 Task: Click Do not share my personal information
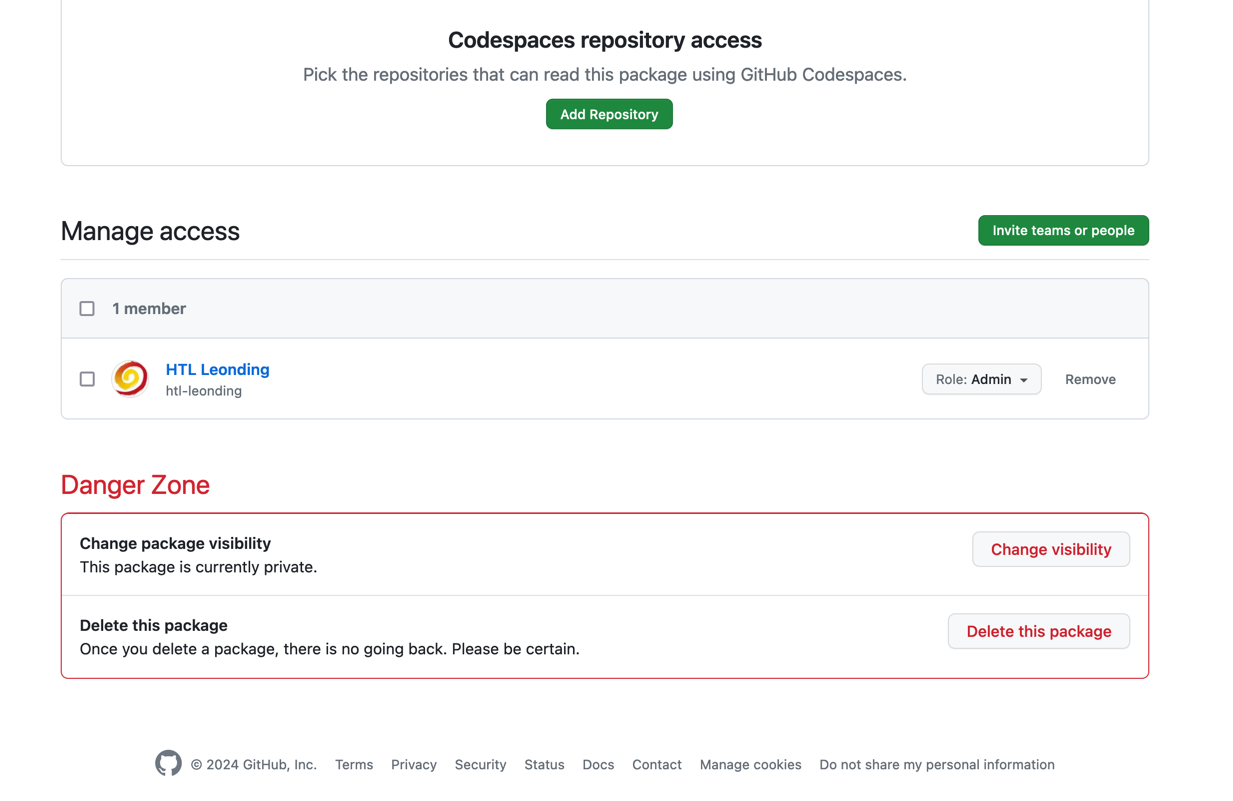tap(937, 765)
